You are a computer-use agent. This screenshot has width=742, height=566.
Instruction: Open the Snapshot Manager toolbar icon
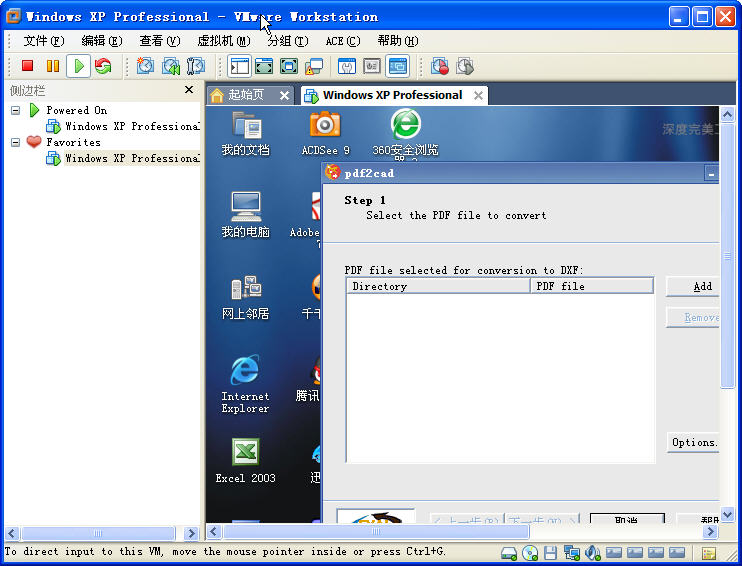point(196,67)
